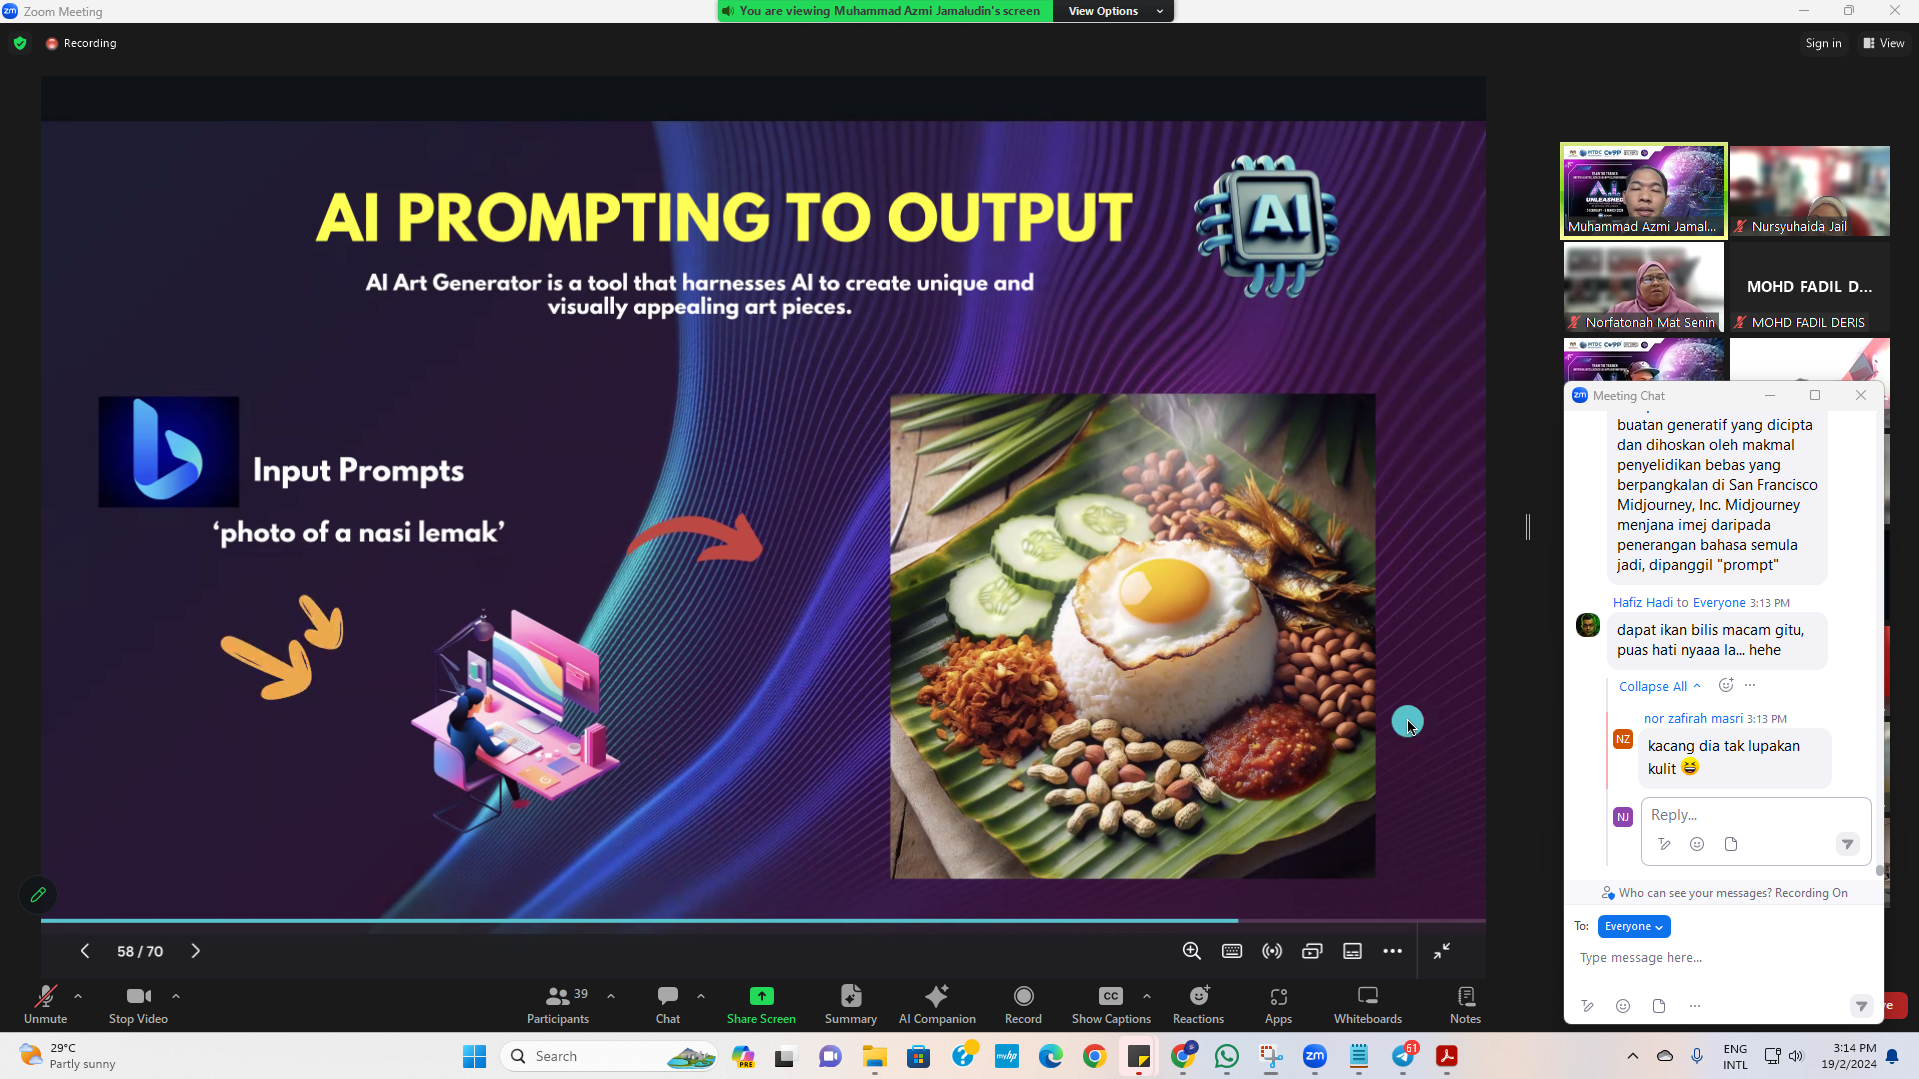Screen dimensions: 1919x1079
Task: Open the View layout menu
Action: (1884, 43)
